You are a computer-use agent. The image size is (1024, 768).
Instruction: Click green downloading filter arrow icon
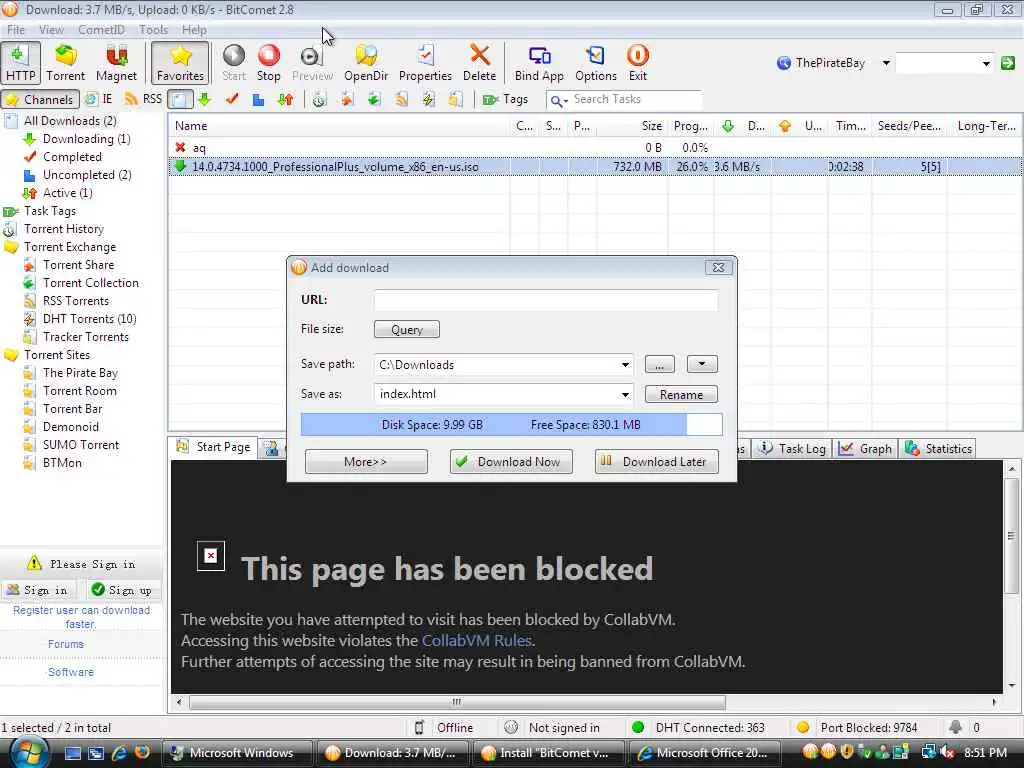(x=205, y=99)
